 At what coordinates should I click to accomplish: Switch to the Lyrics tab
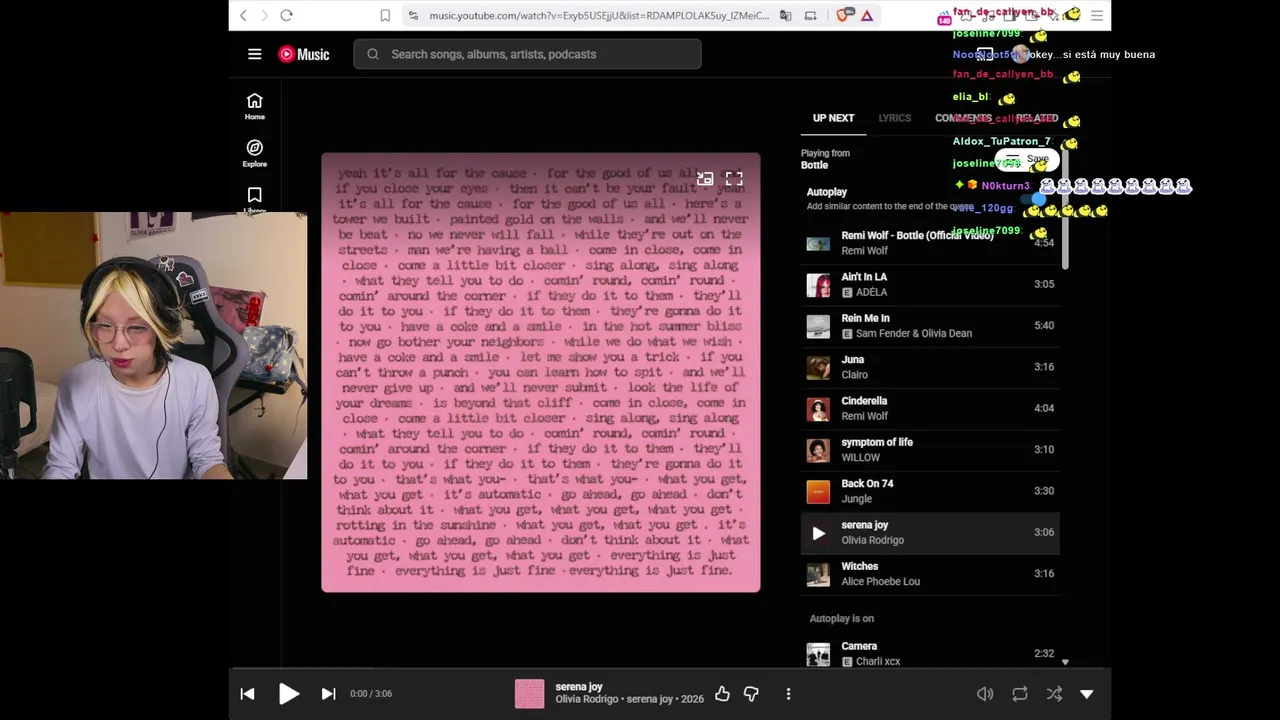pyautogui.click(x=894, y=118)
